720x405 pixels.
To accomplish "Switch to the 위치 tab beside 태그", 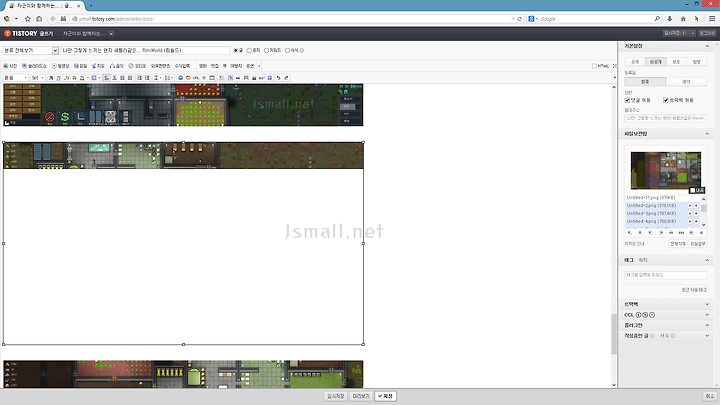I will coord(643,260).
